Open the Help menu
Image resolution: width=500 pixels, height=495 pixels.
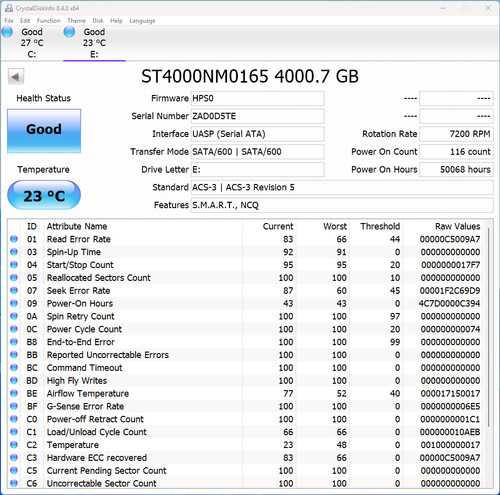click(x=116, y=21)
